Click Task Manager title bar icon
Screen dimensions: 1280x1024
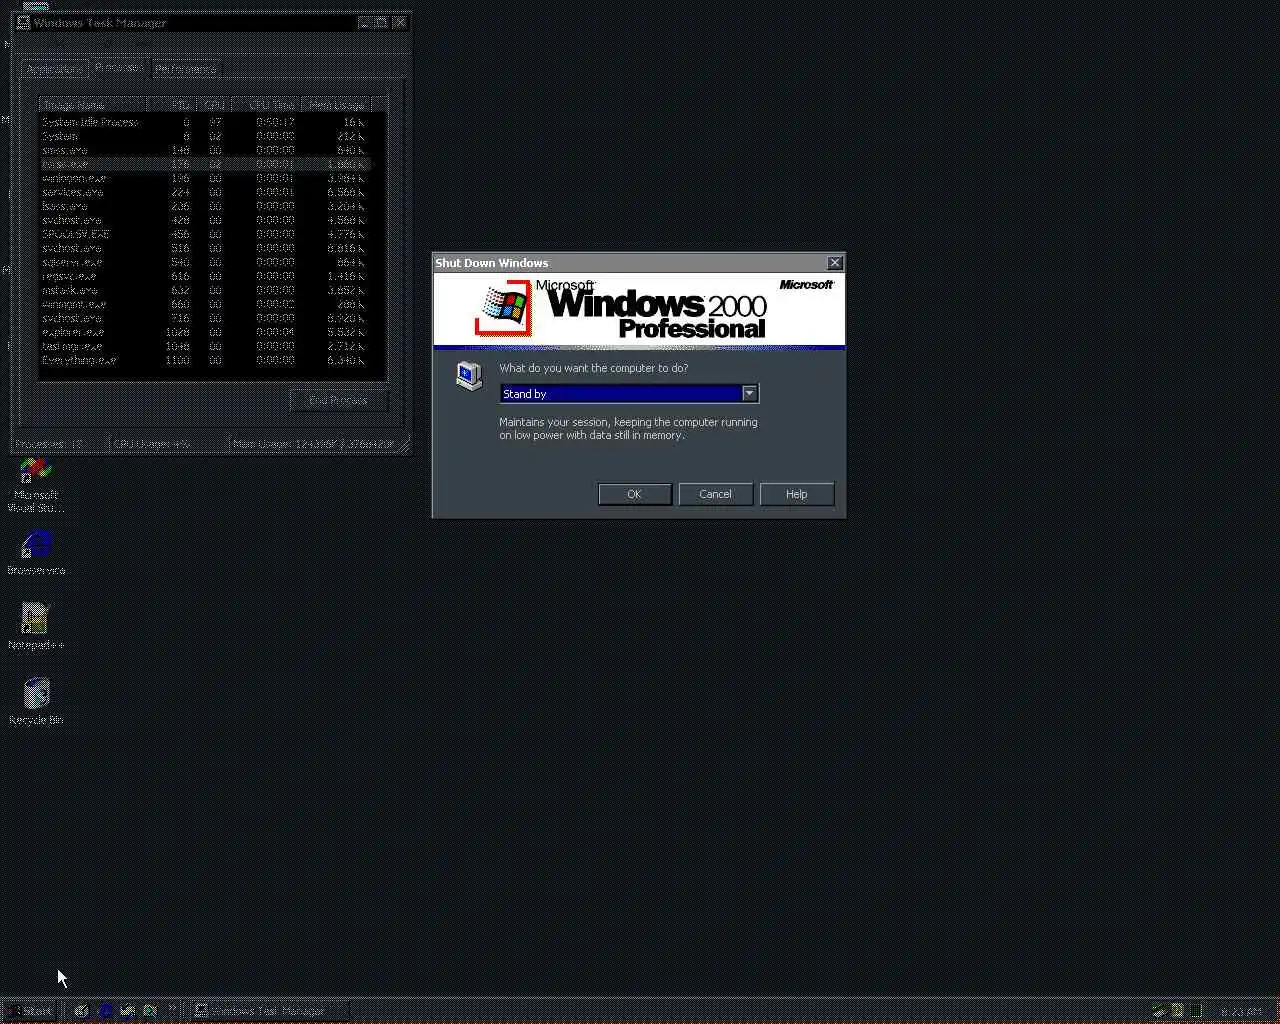[x=23, y=22]
